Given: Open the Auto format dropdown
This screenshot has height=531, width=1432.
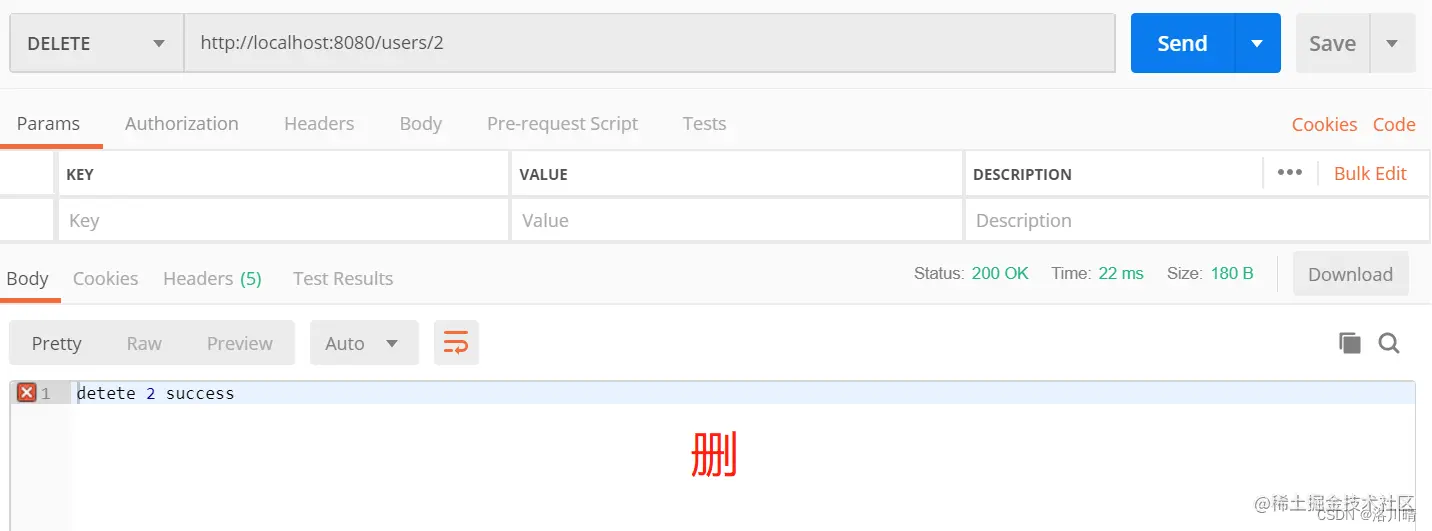Looking at the screenshot, I should (362, 343).
